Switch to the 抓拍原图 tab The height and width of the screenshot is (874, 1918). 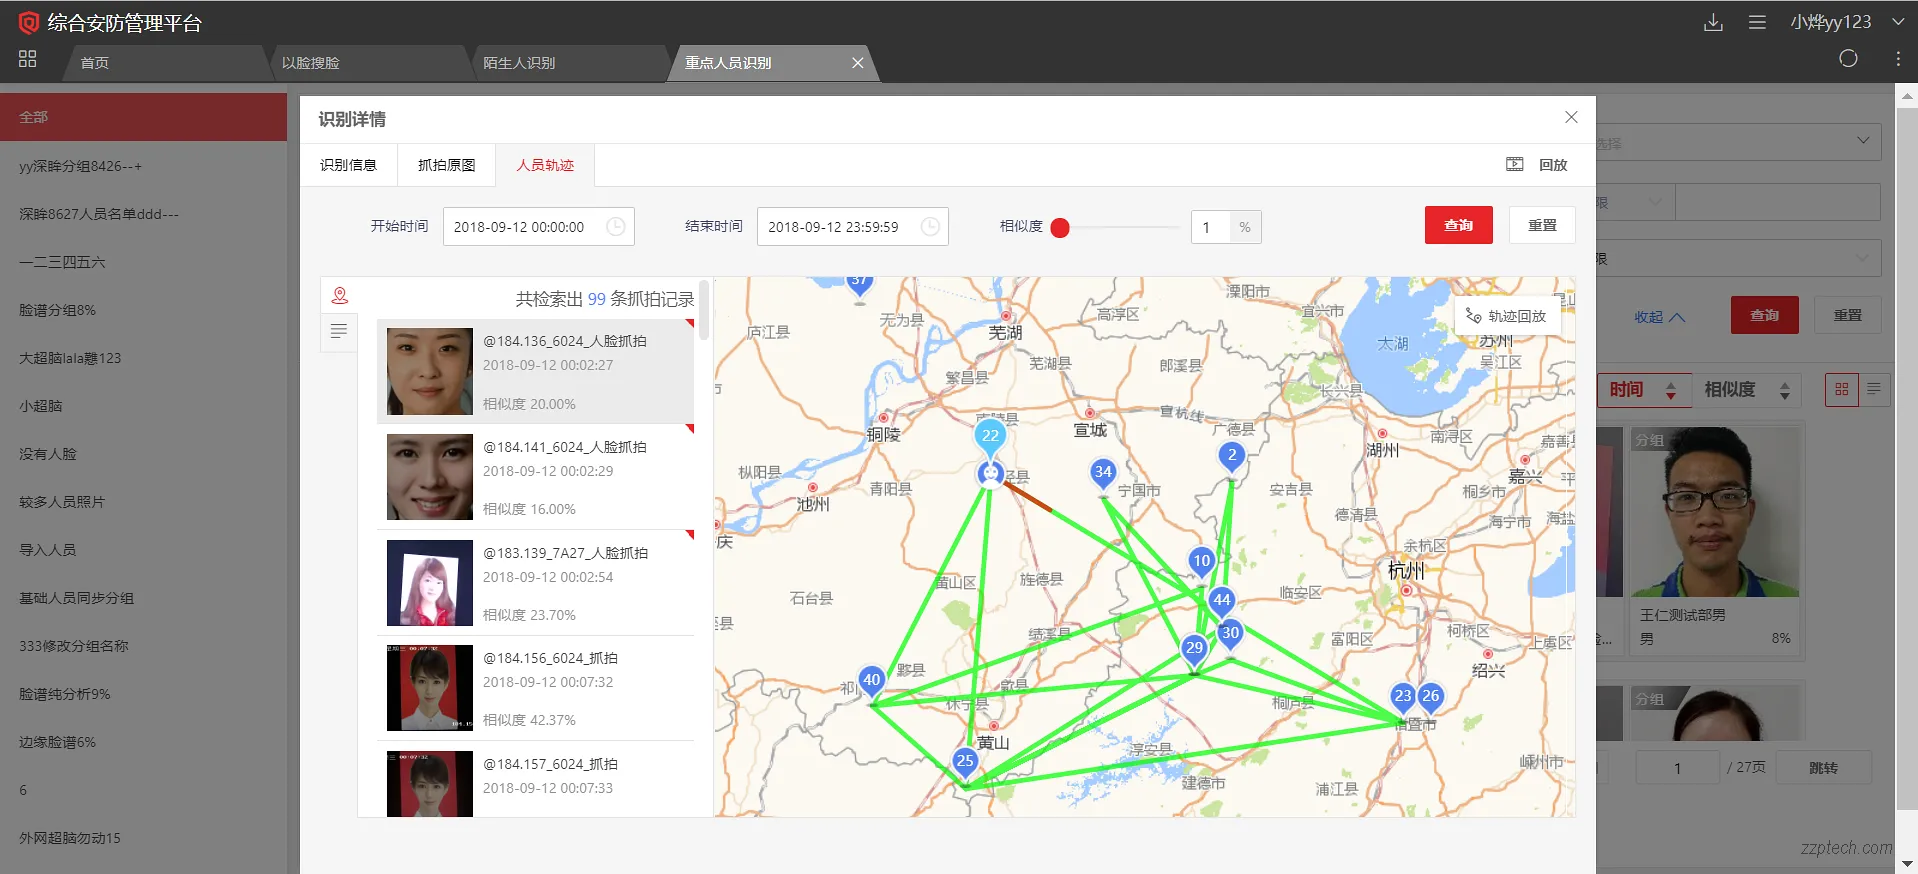pos(446,165)
